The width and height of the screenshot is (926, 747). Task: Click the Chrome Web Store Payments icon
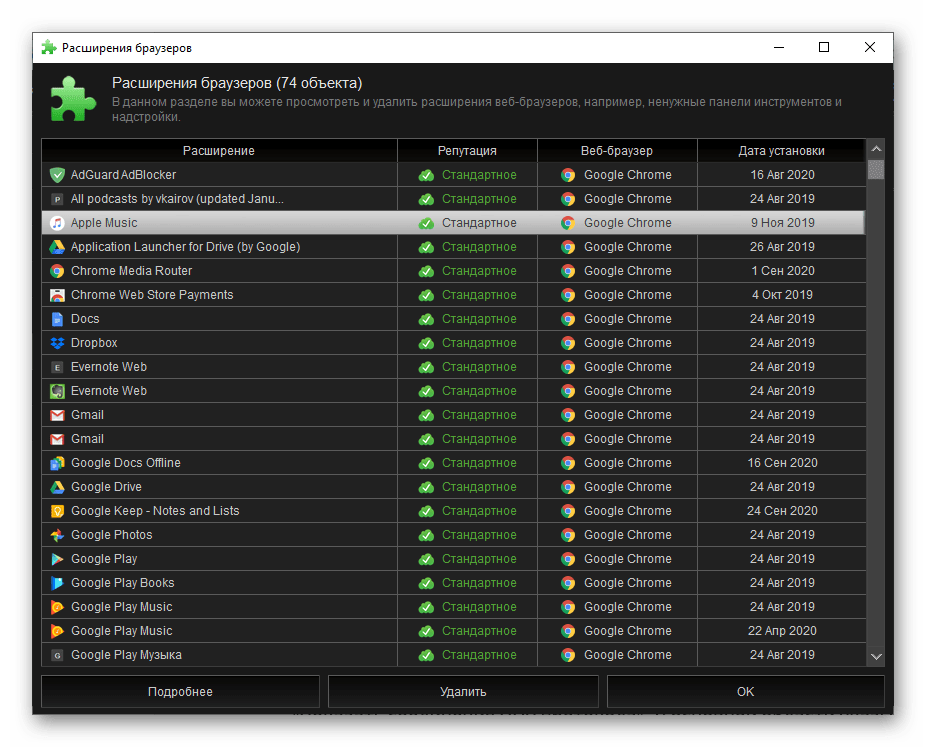click(x=57, y=295)
